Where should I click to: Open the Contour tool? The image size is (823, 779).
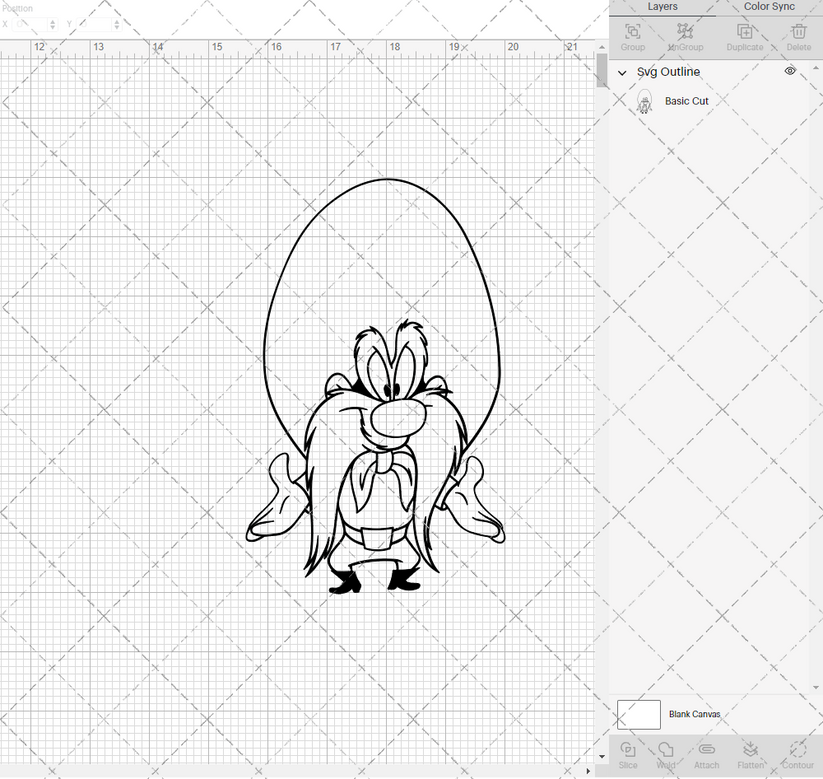[x=797, y=753]
